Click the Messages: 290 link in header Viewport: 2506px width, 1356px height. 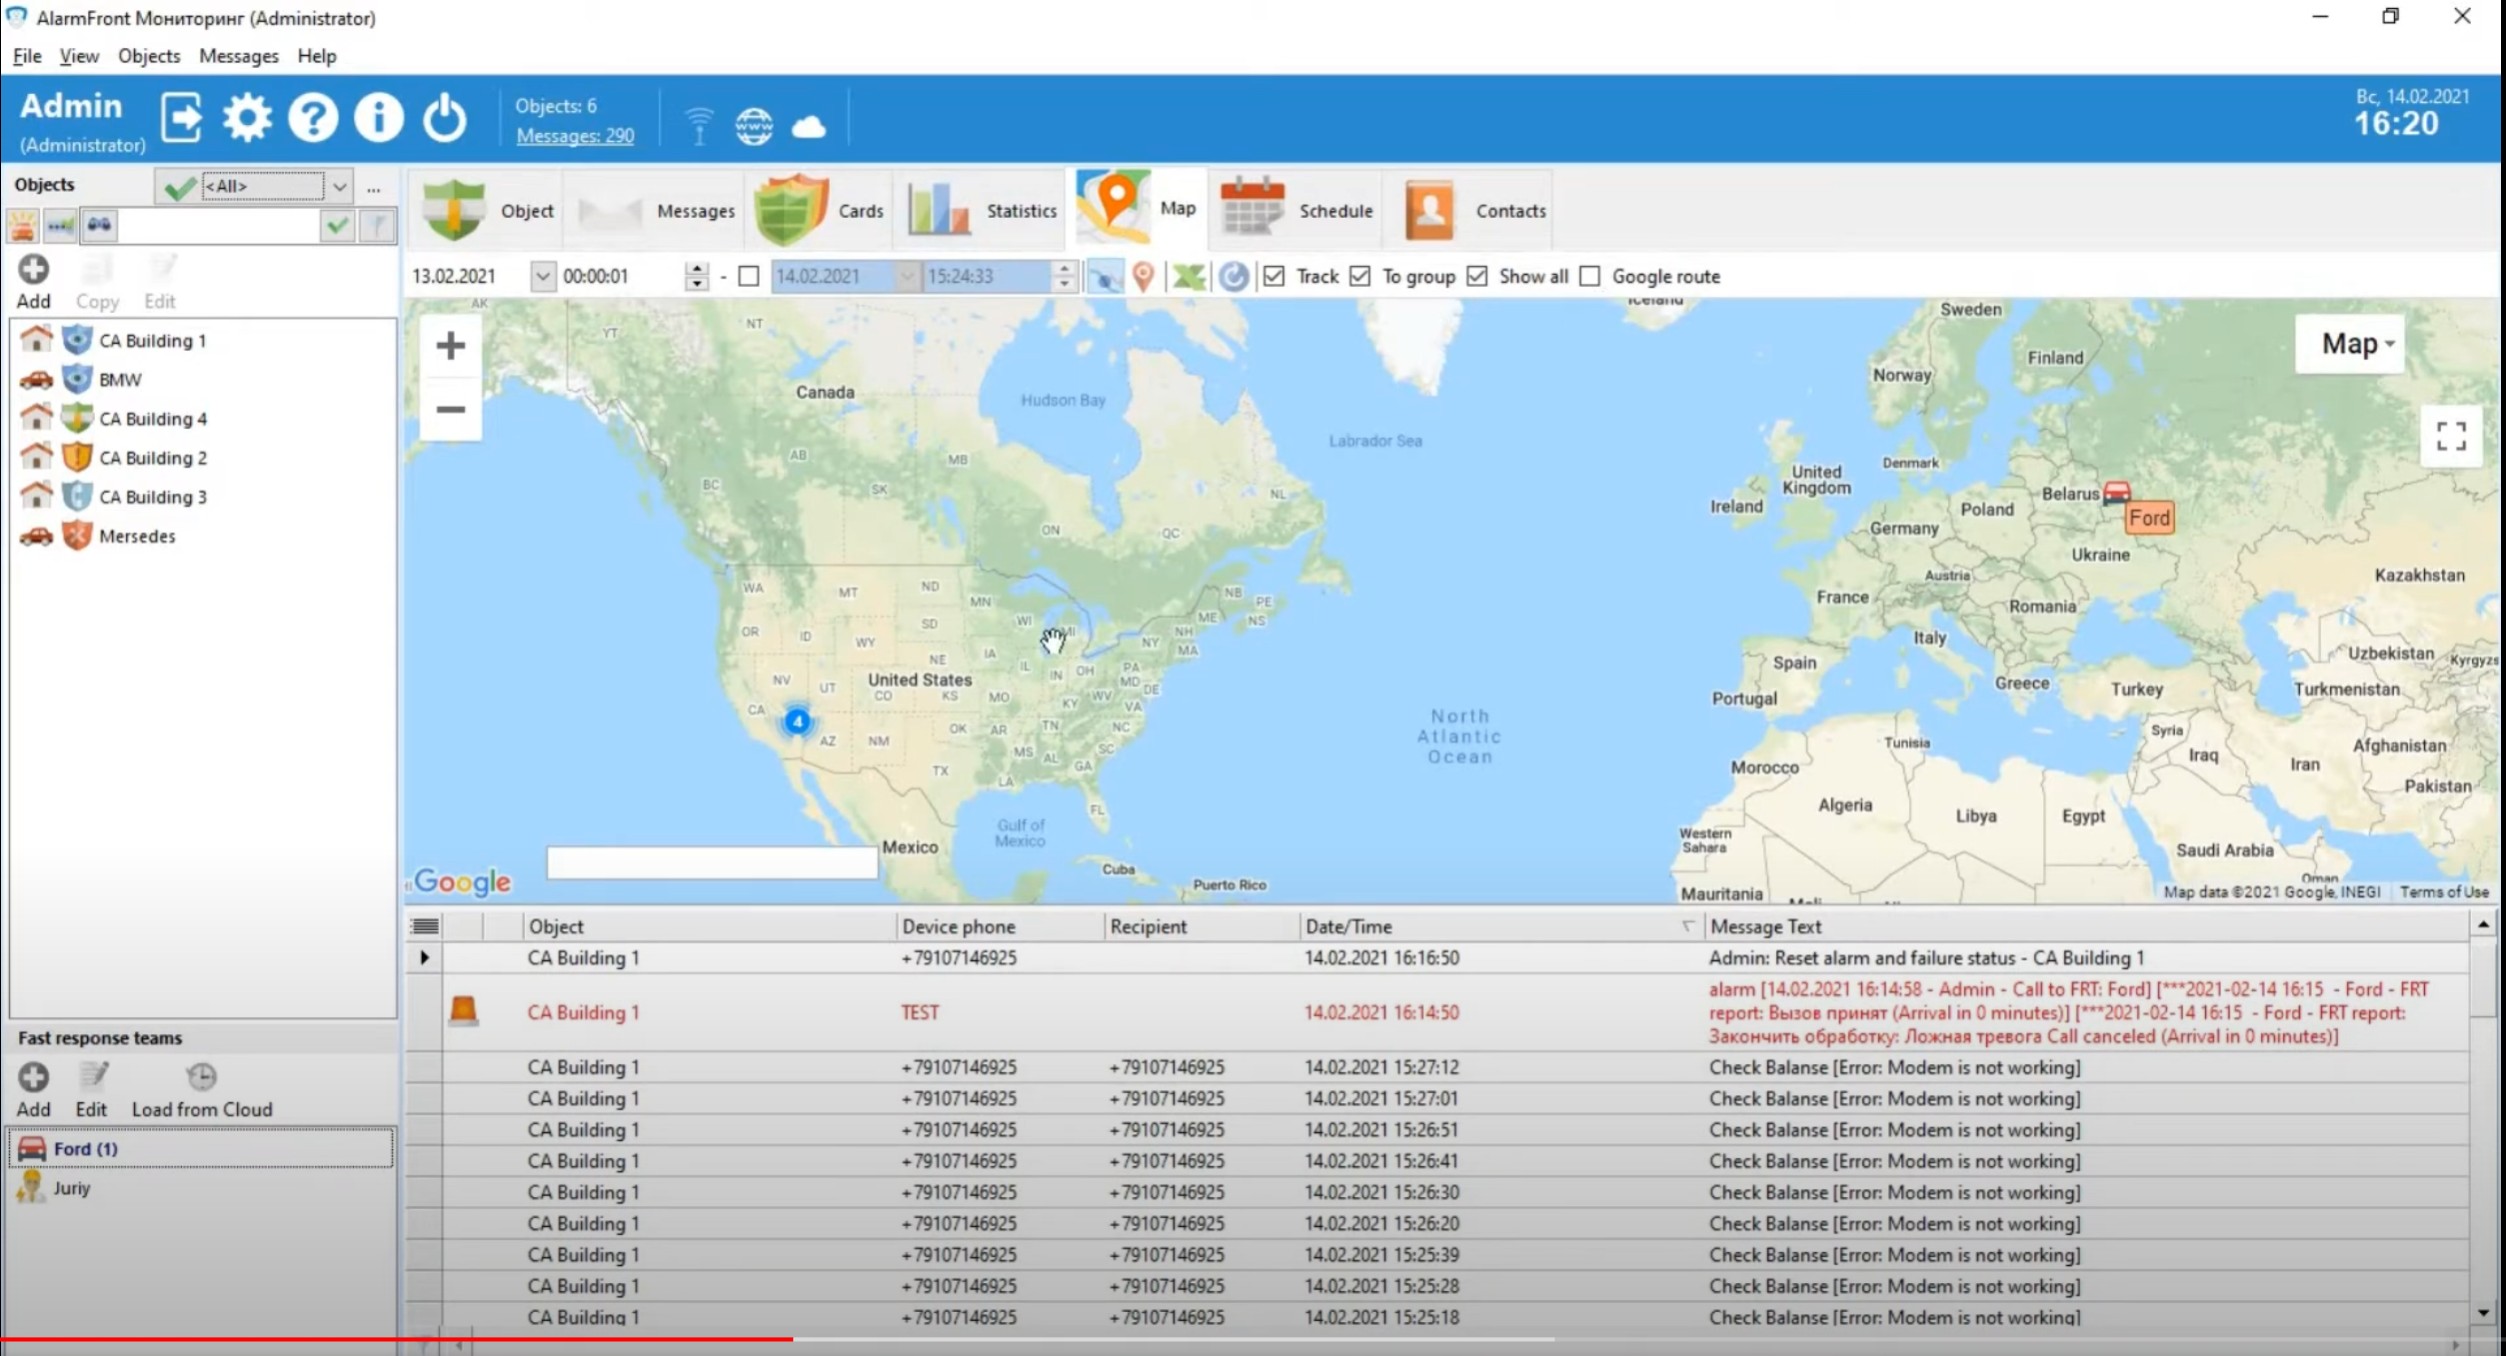click(575, 136)
